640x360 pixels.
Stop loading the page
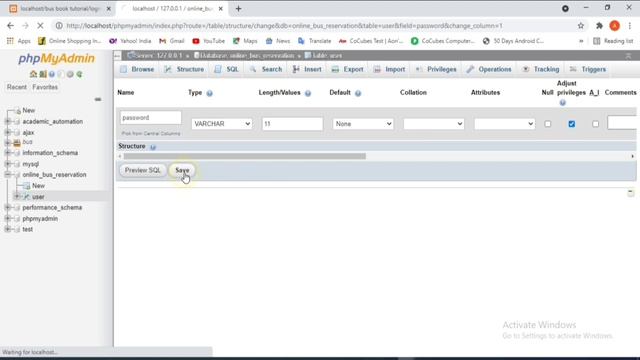(x=40, y=26)
